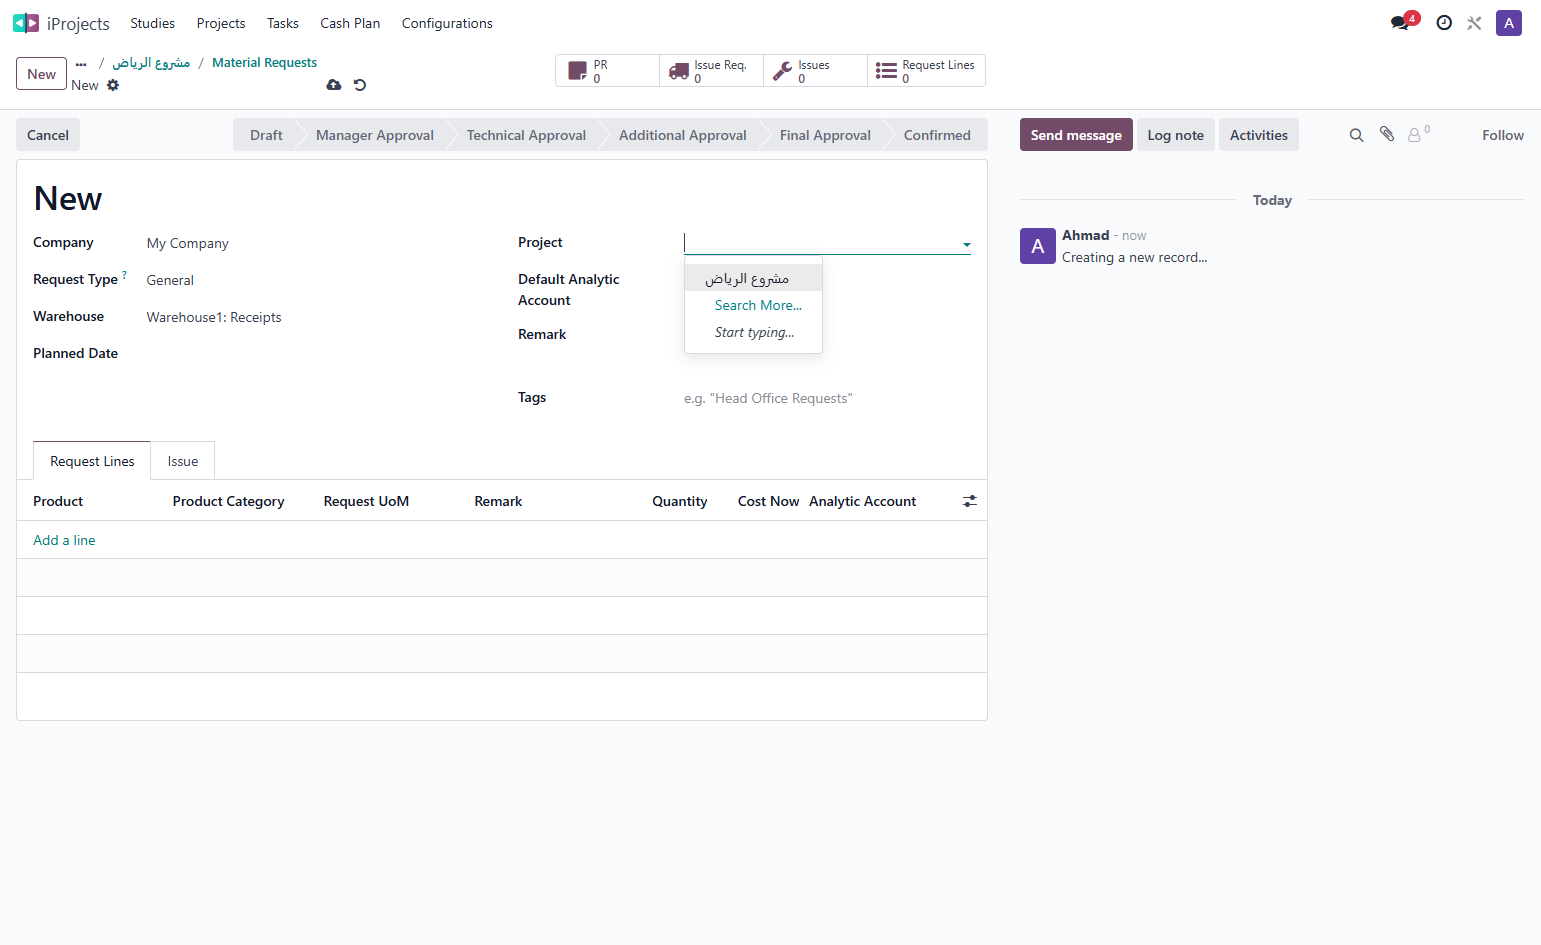Open column settings adjust icon in table
This screenshot has width=1541, height=945.
coord(970,501)
